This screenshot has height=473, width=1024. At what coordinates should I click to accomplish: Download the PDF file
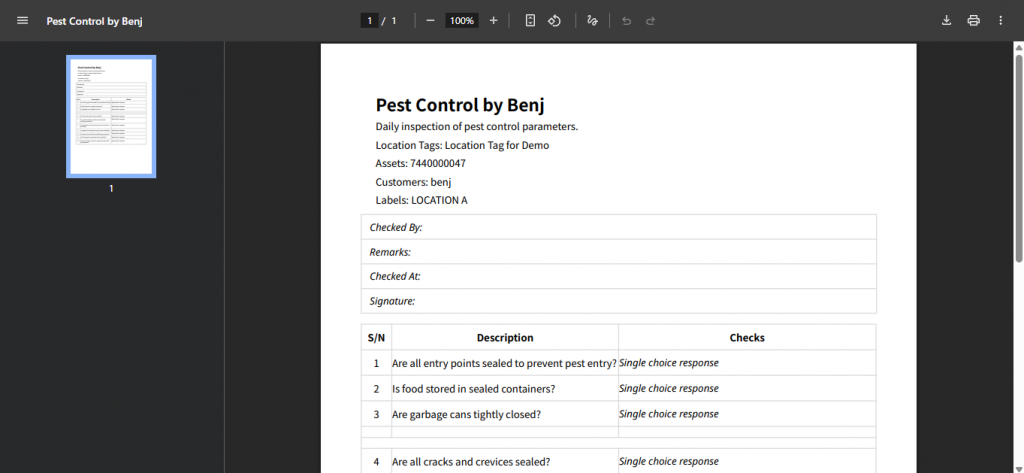[x=946, y=21]
